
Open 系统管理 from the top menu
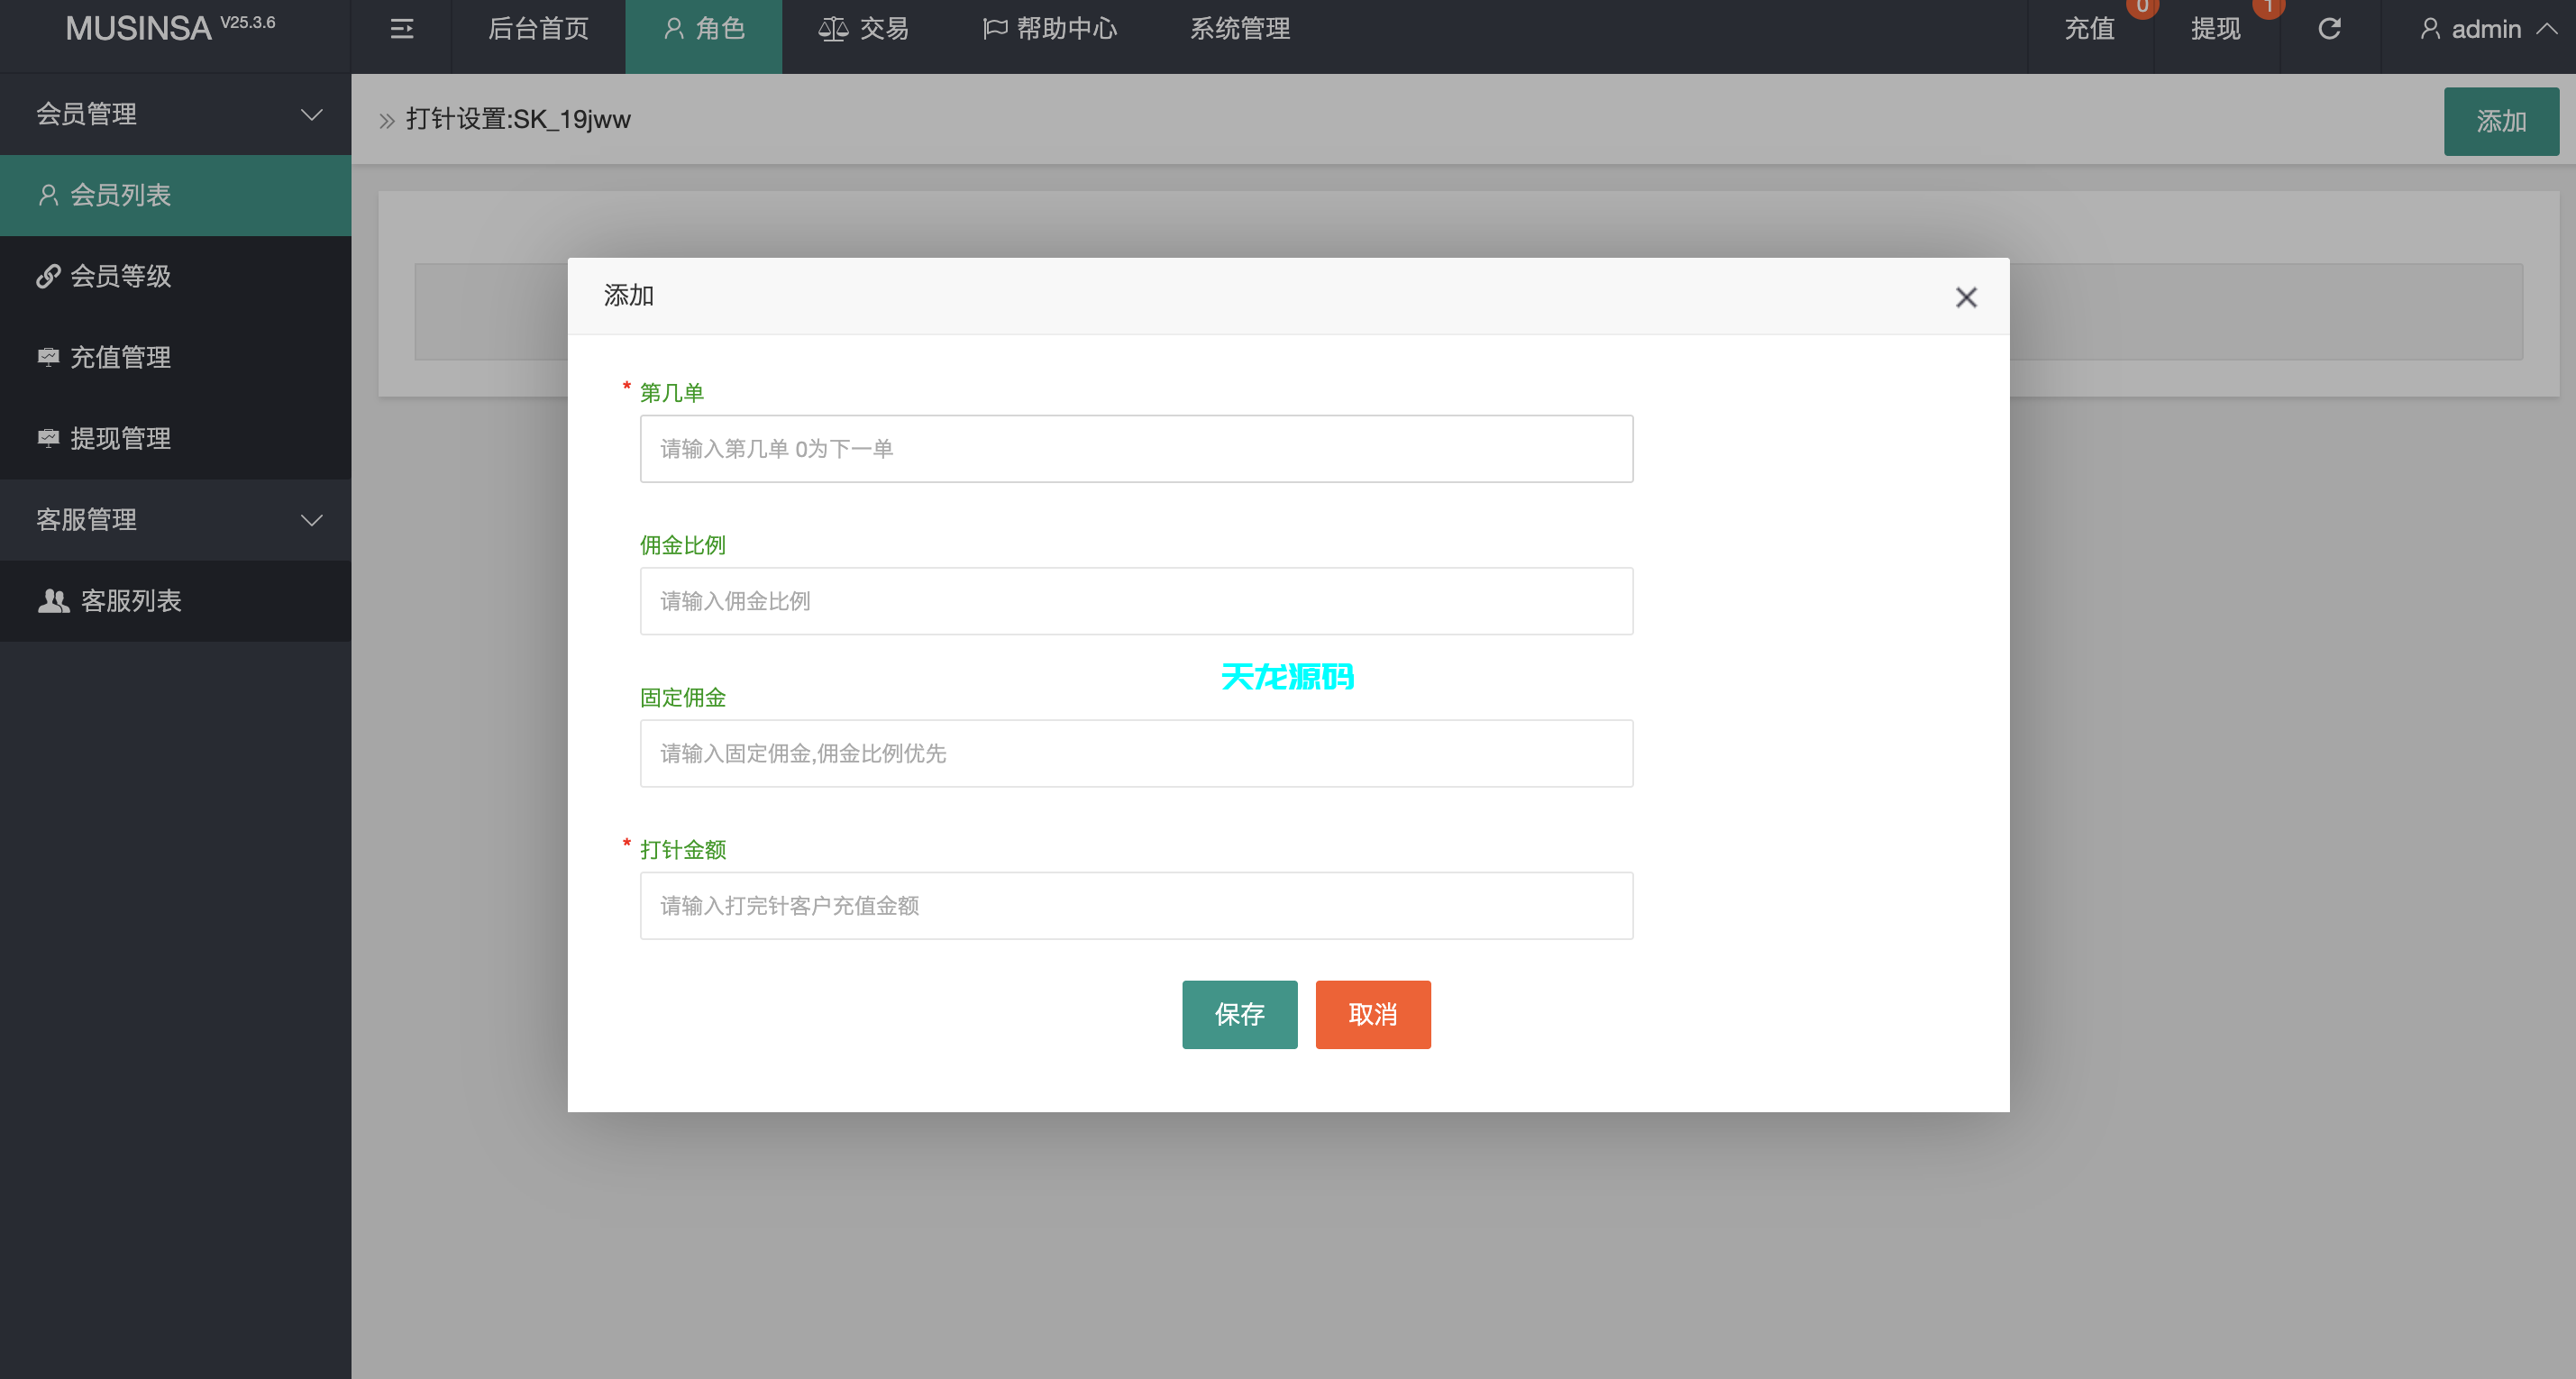[1239, 28]
